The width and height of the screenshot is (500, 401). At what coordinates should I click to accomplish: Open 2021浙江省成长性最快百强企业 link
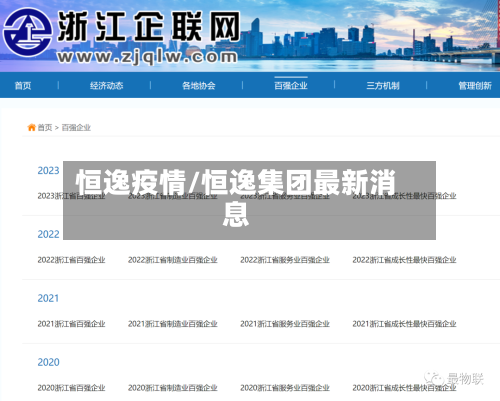[x=404, y=324]
